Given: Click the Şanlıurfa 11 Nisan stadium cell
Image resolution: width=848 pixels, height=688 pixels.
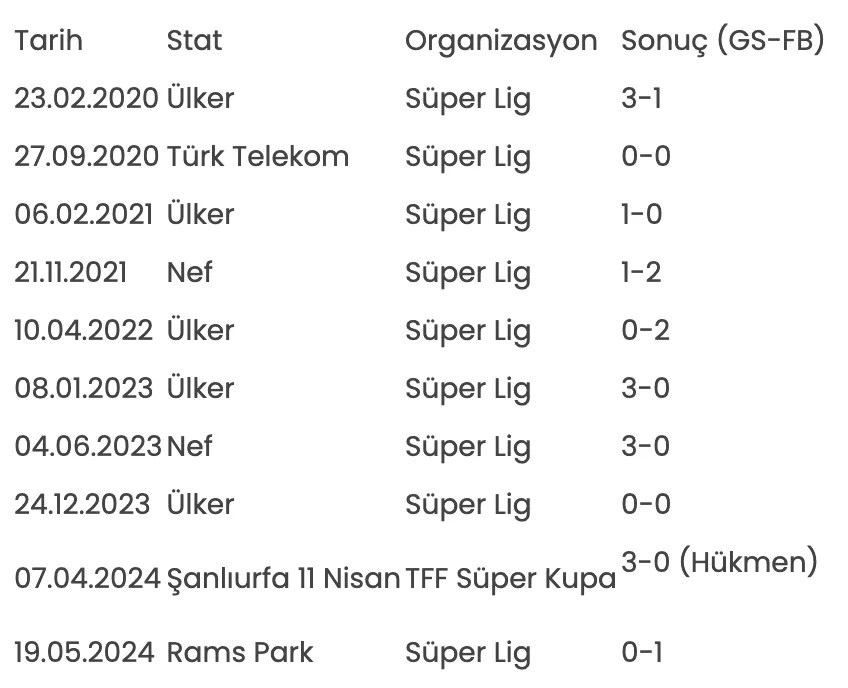Looking at the screenshot, I should pos(283,578).
